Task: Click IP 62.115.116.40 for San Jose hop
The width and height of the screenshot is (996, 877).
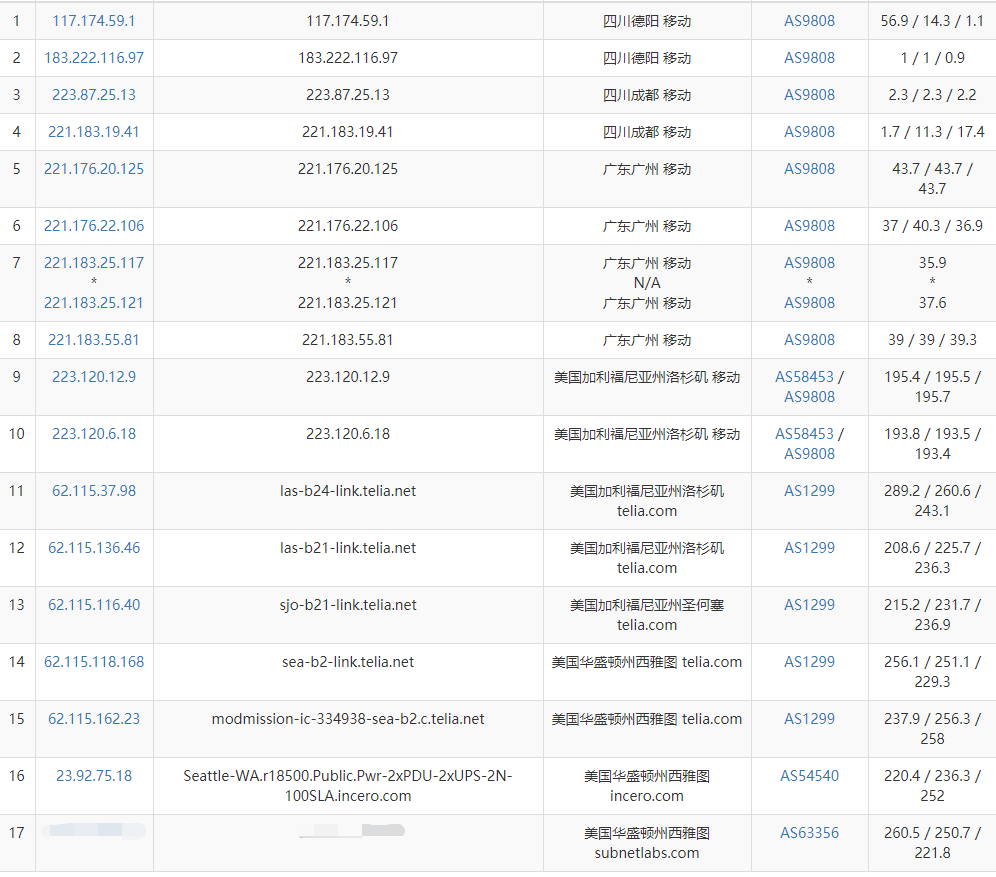Action: [x=93, y=605]
